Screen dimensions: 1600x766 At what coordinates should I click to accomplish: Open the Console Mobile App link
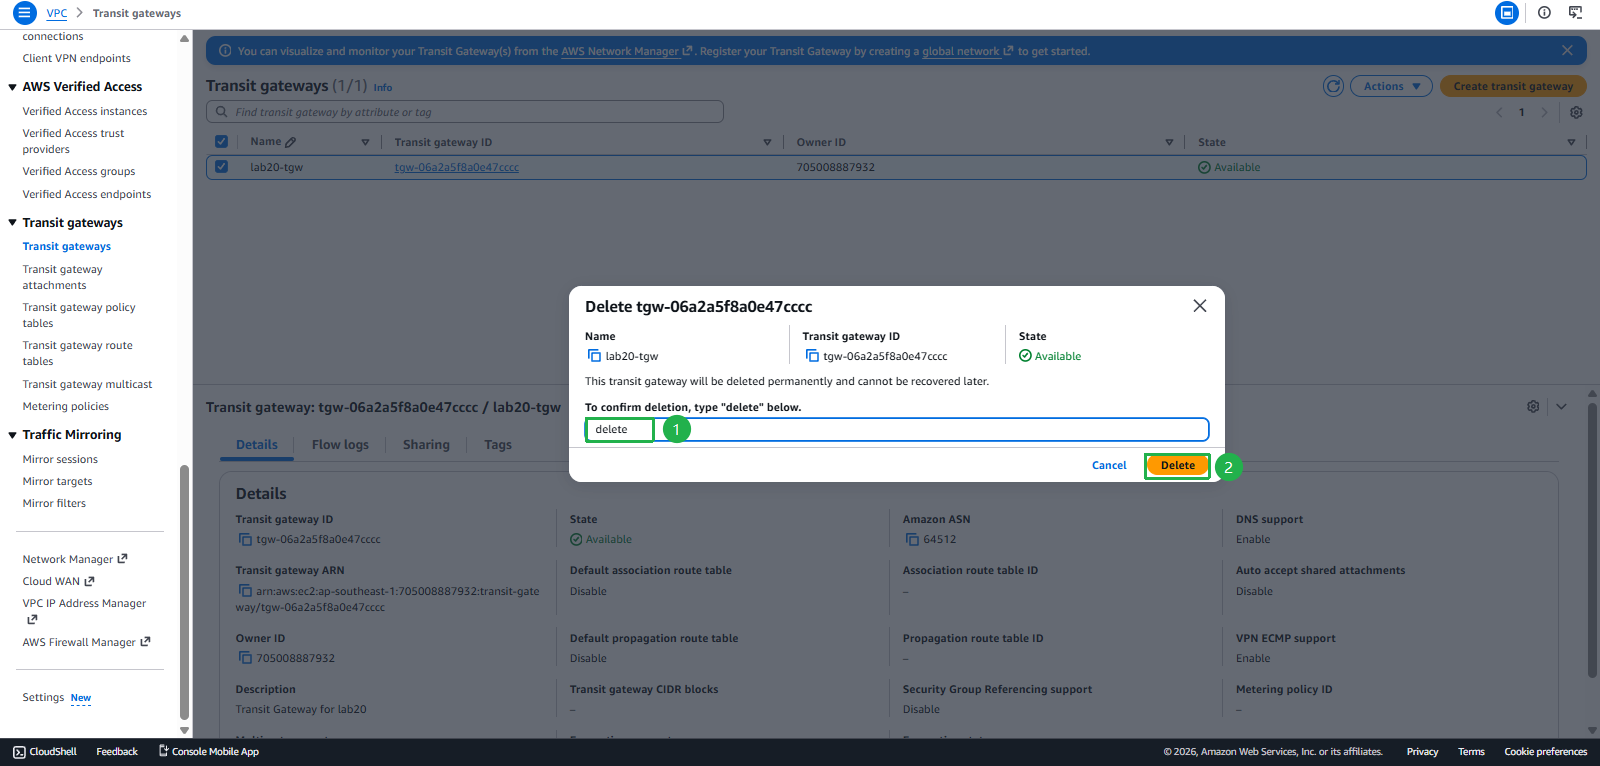point(209,752)
